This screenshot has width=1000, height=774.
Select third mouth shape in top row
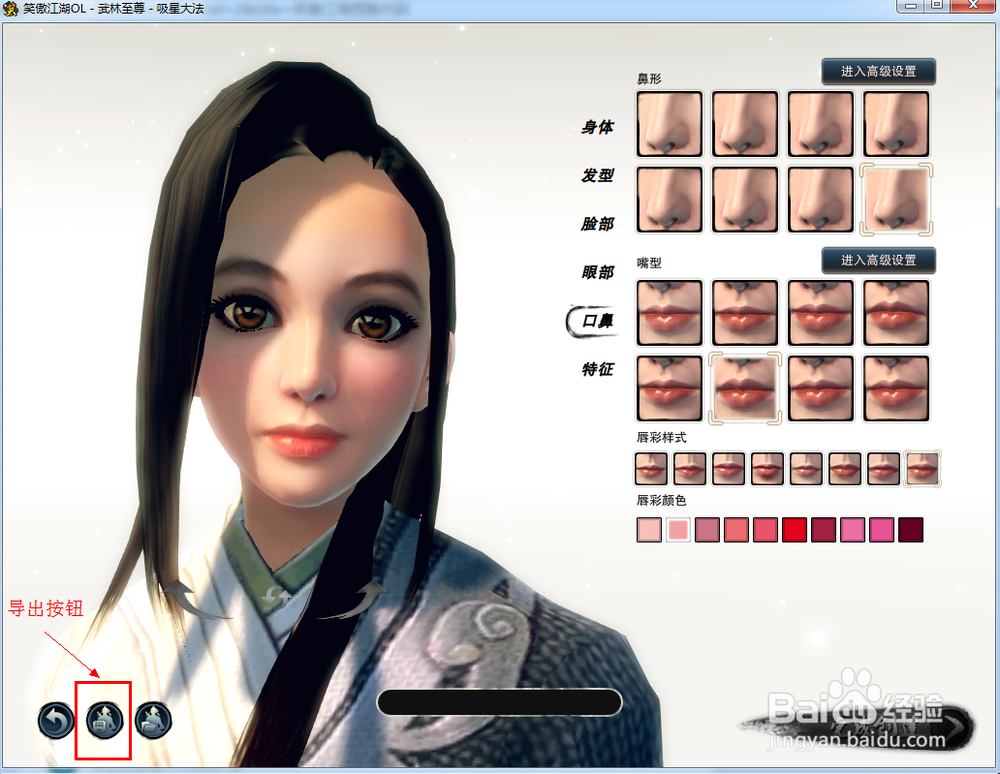(x=820, y=312)
